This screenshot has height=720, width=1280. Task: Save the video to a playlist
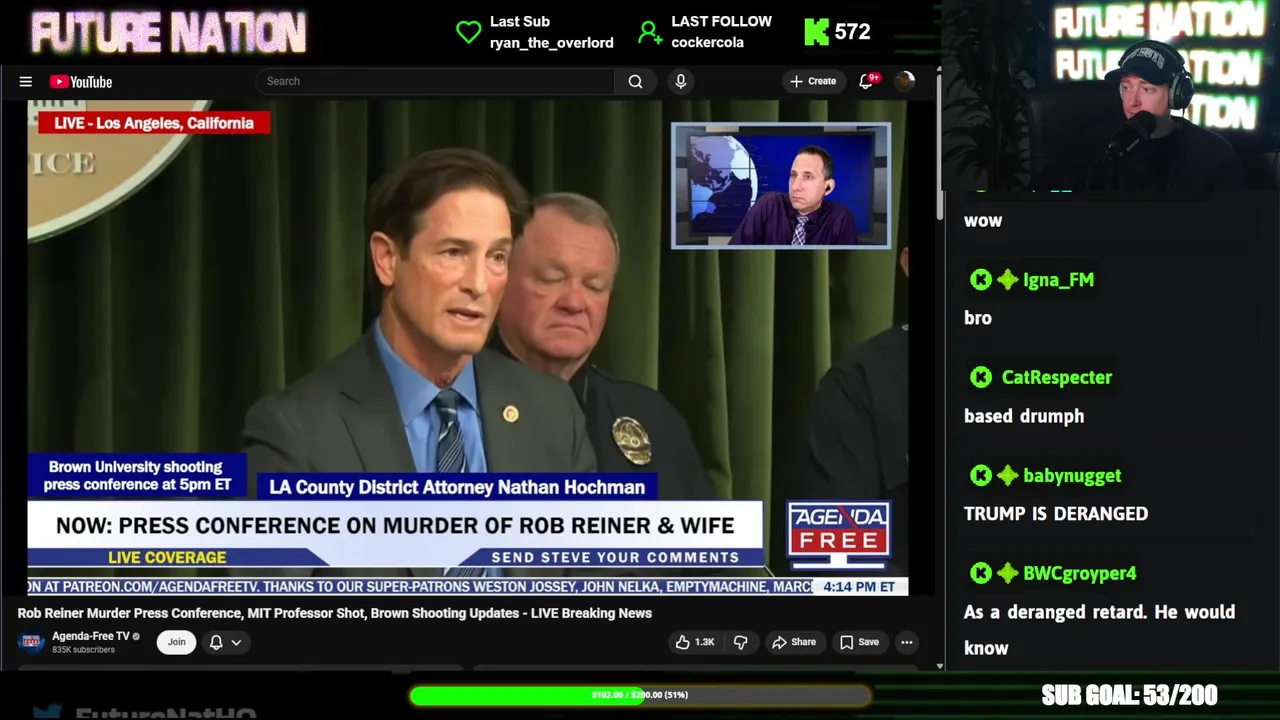pos(859,642)
